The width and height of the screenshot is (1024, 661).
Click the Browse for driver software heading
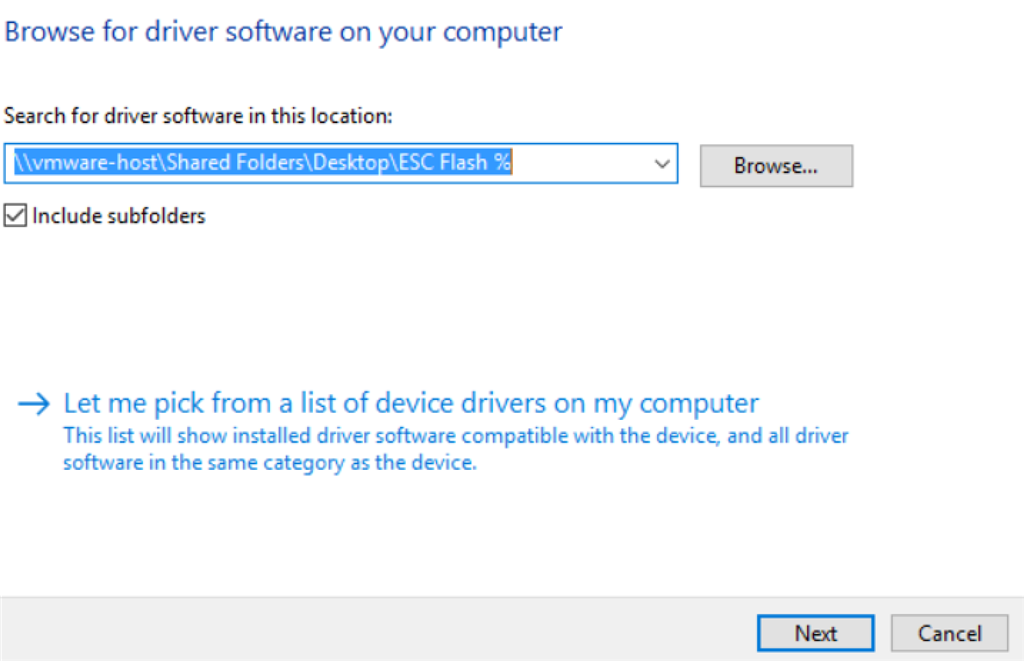[x=283, y=31]
